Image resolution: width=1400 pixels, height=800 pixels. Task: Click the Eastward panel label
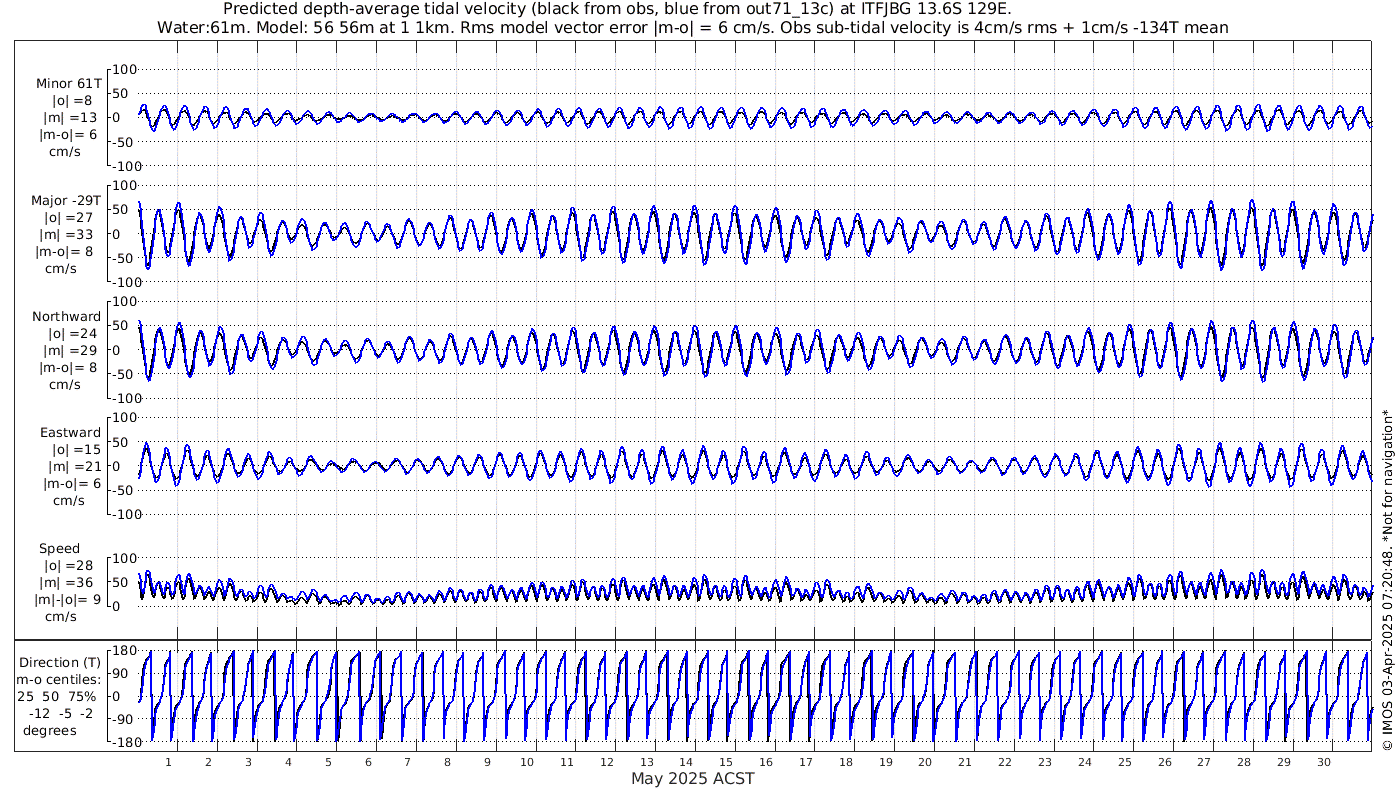(x=70, y=433)
